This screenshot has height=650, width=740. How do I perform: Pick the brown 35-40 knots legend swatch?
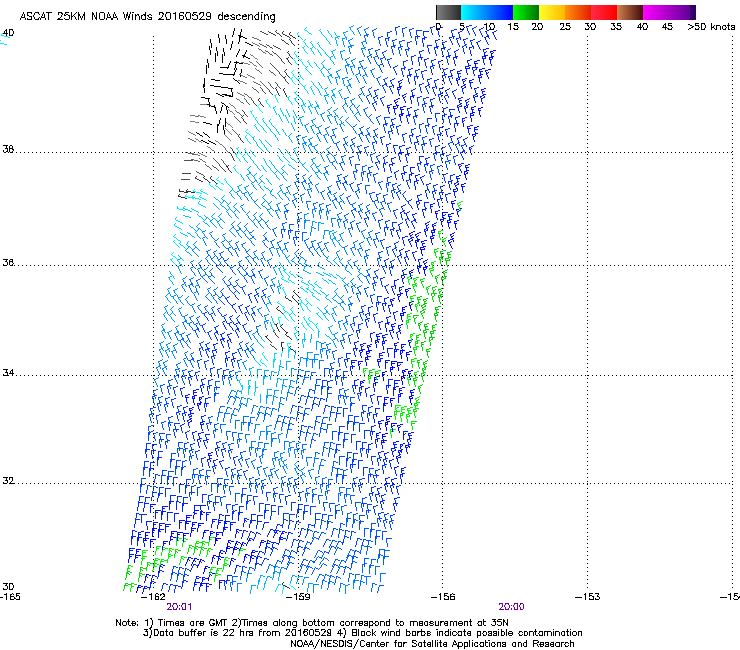[630, 12]
